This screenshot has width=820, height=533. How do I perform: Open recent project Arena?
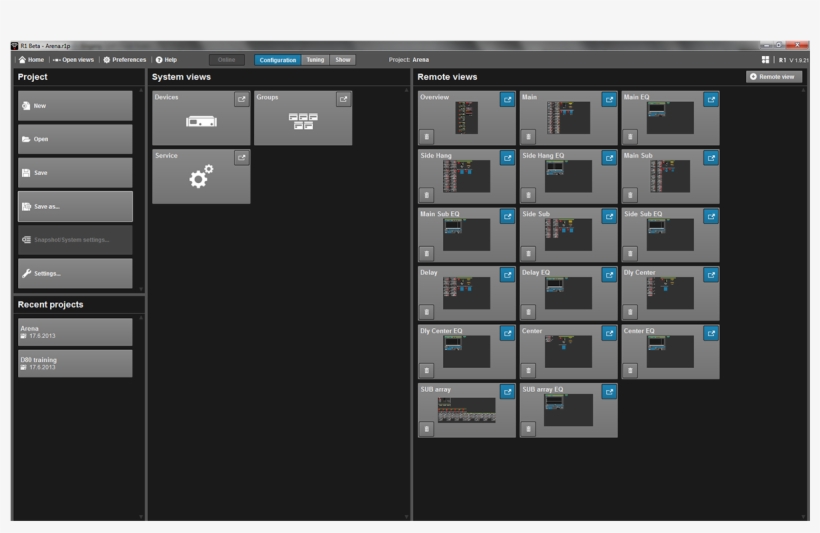coord(75,332)
